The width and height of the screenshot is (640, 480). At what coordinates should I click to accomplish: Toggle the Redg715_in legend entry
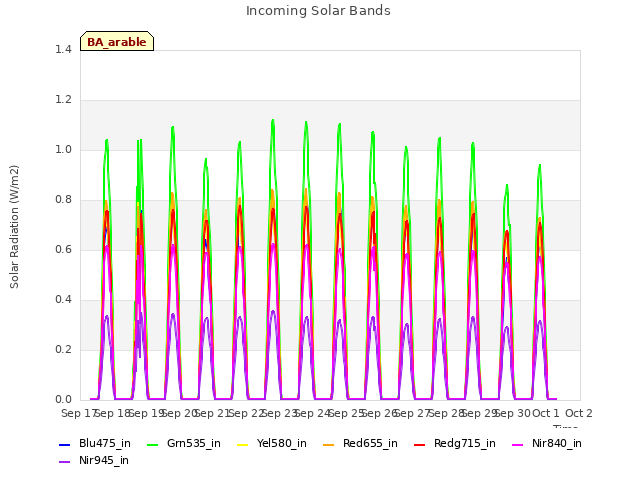[x=455, y=444]
